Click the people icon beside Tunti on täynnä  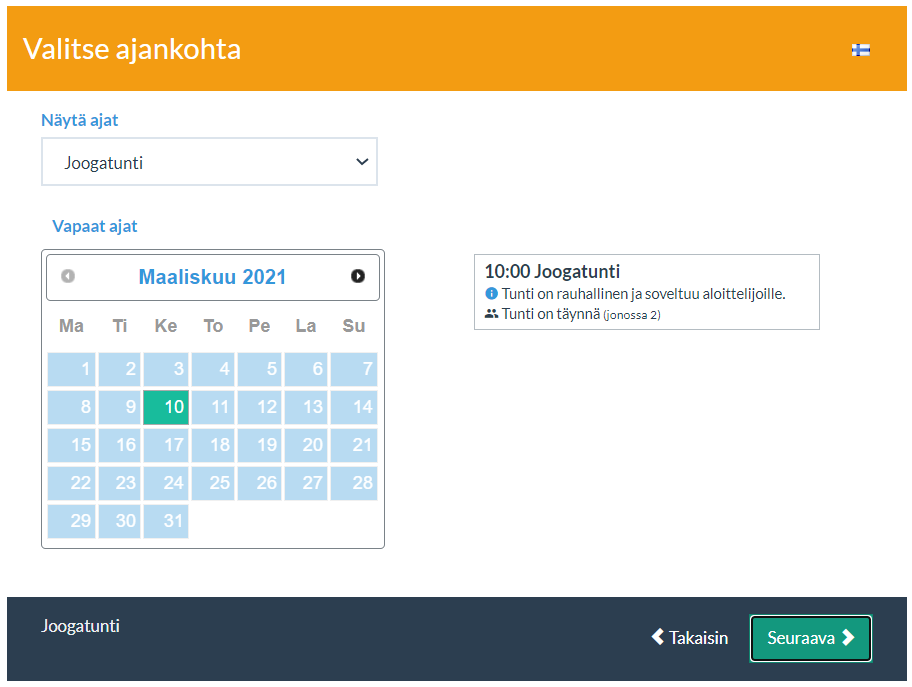coord(491,314)
